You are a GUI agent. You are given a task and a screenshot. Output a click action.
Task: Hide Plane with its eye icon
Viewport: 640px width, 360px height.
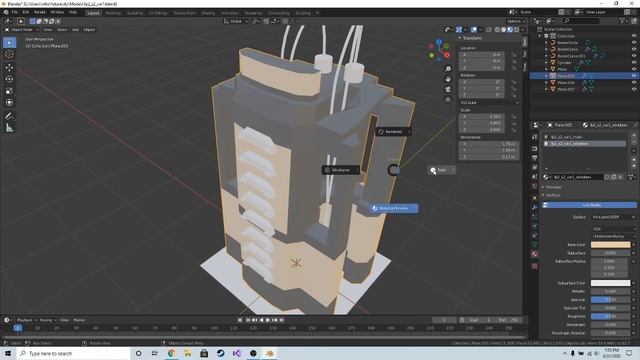(x=634, y=69)
